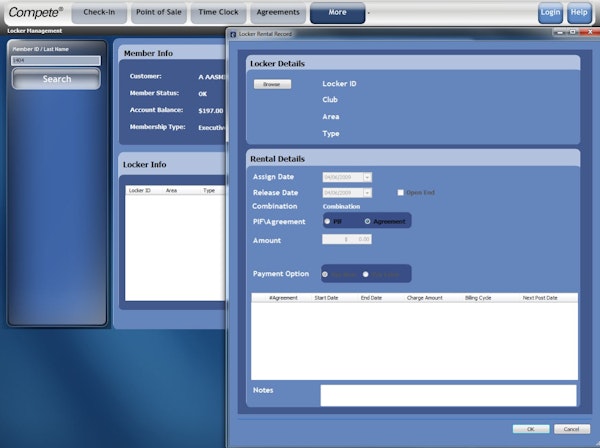Viewport: 600px width, 448px height.
Task: Open the Release Date dropdown
Action: tap(367, 192)
